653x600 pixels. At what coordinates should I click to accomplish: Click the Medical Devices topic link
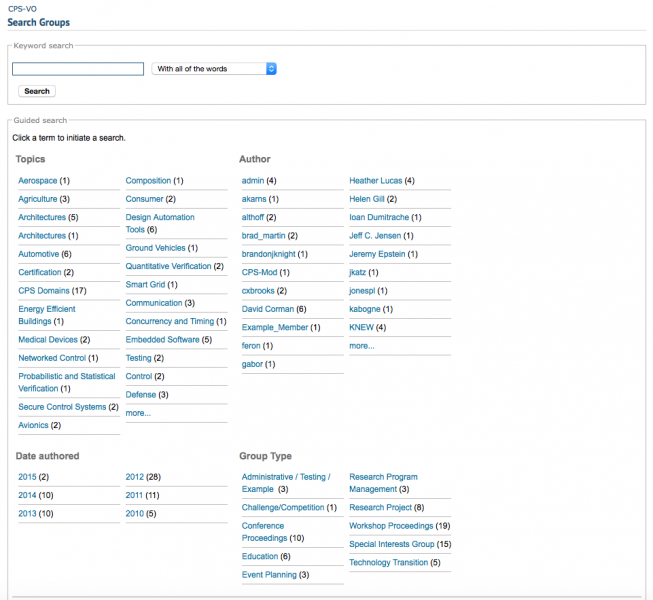pos(47,340)
